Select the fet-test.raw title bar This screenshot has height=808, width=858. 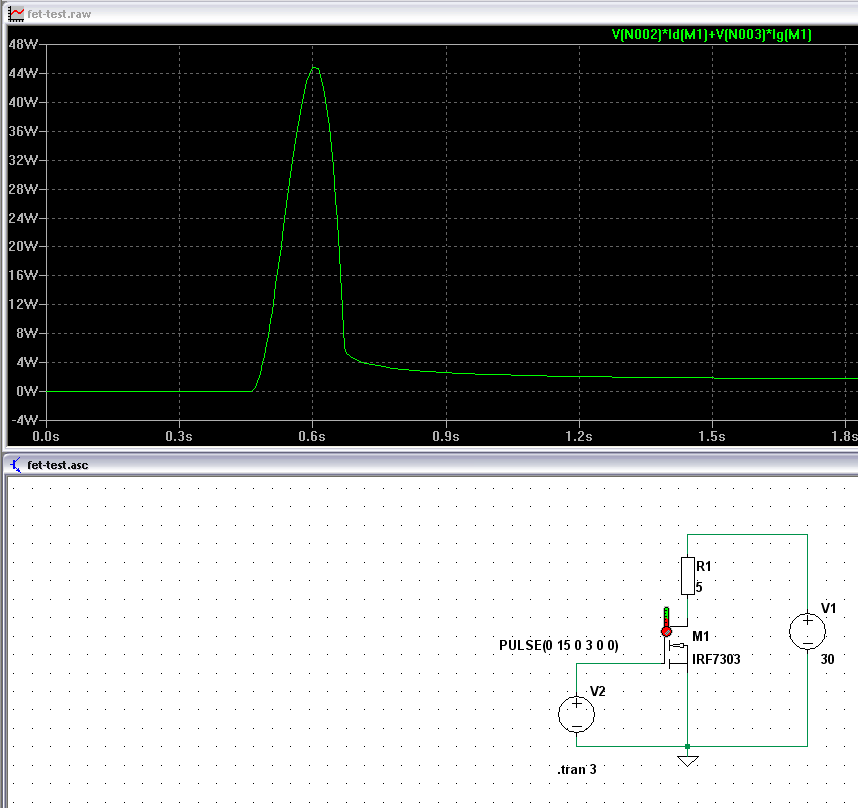429,14
